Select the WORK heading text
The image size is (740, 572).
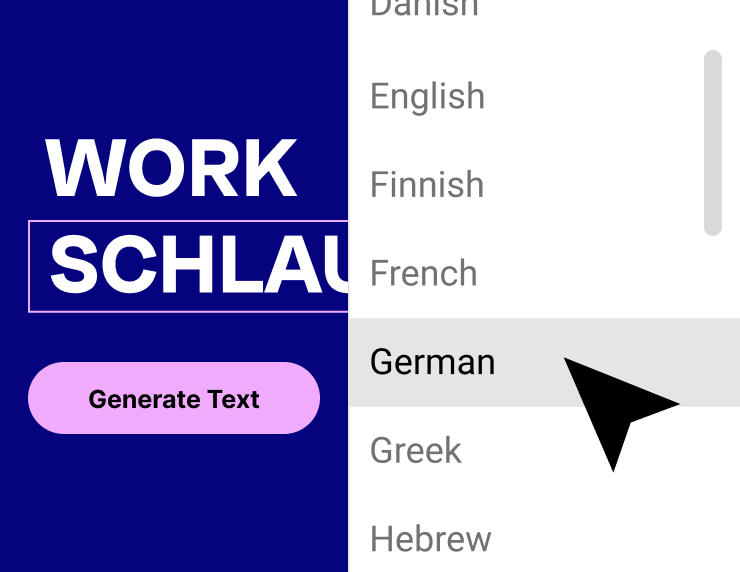point(171,168)
